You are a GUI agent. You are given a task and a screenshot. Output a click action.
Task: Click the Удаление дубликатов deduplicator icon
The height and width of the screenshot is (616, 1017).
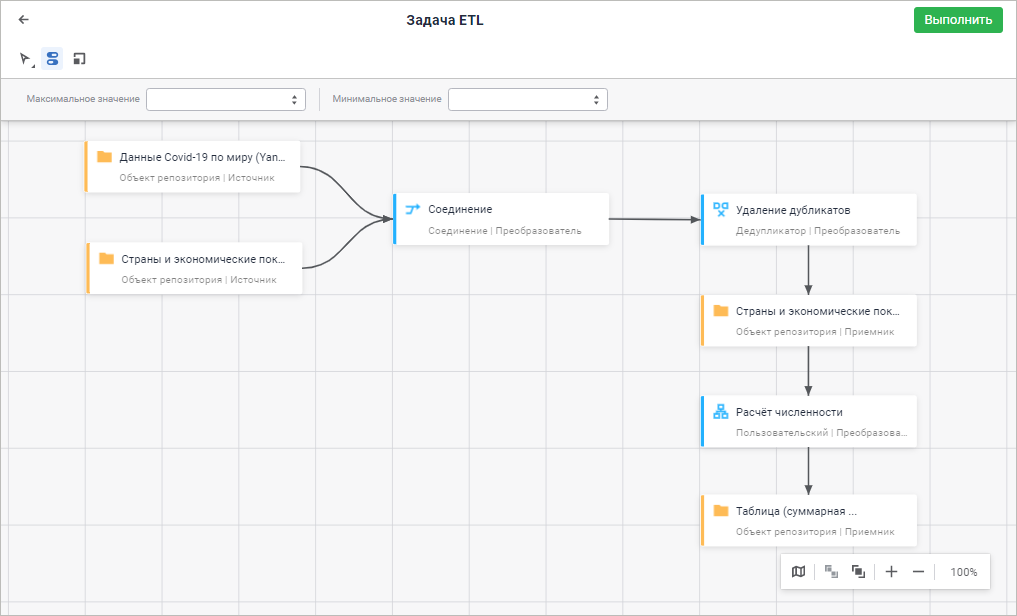(721, 209)
